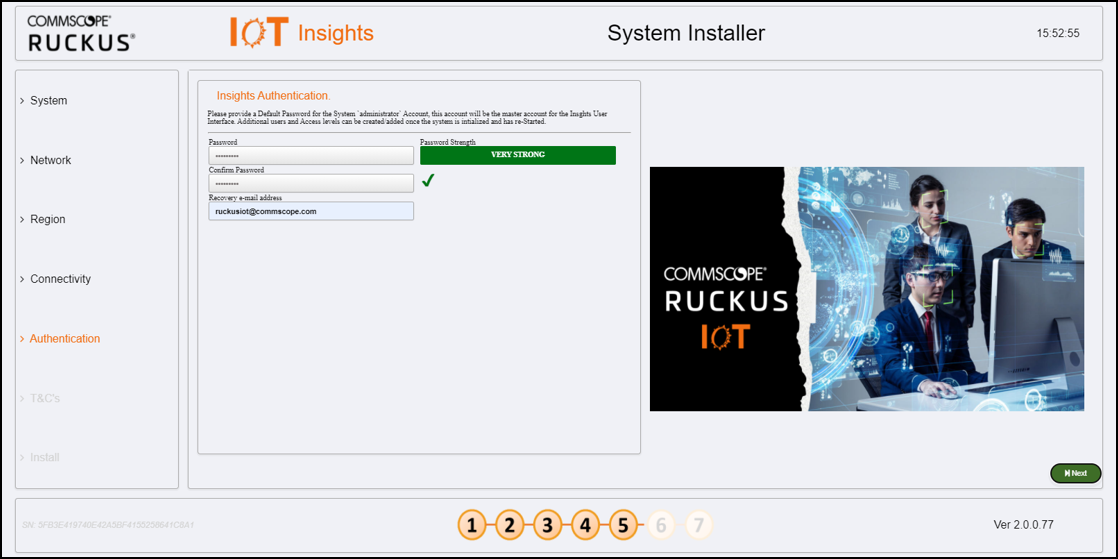Open the System section in sidebar

[x=48, y=101]
